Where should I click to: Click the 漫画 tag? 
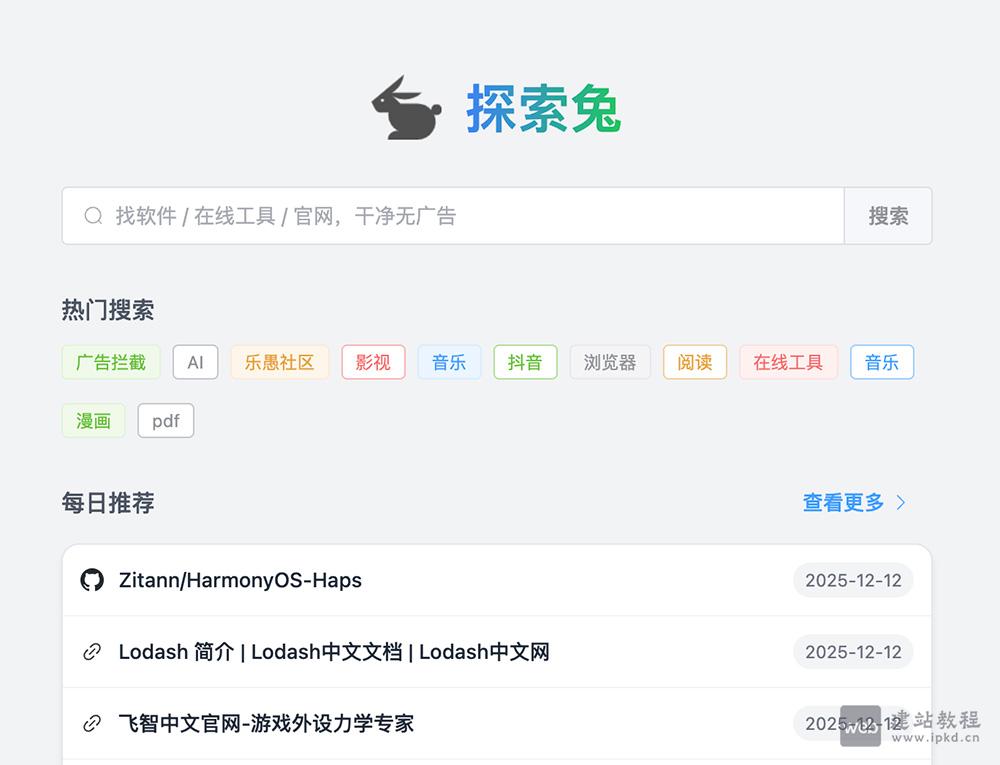(x=93, y=421)
